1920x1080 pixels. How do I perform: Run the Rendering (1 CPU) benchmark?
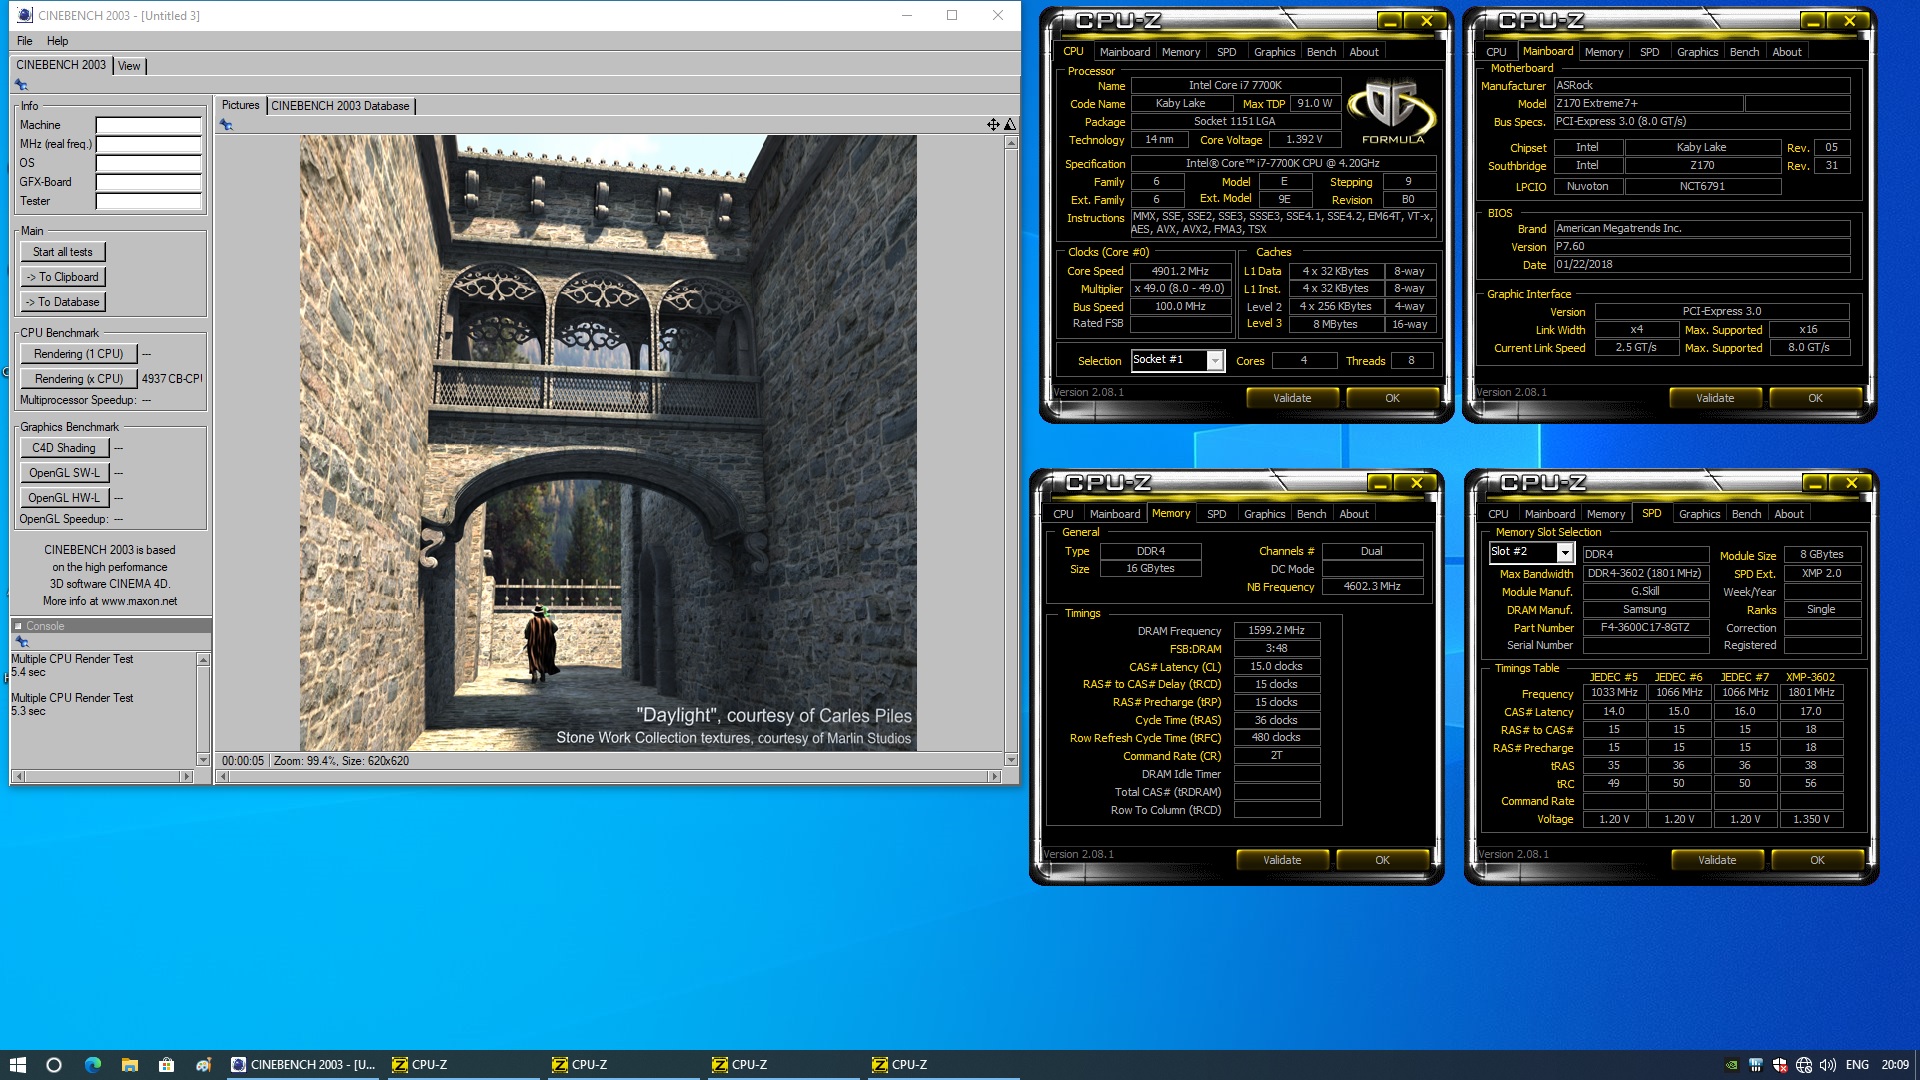click(x=78, y=354)
